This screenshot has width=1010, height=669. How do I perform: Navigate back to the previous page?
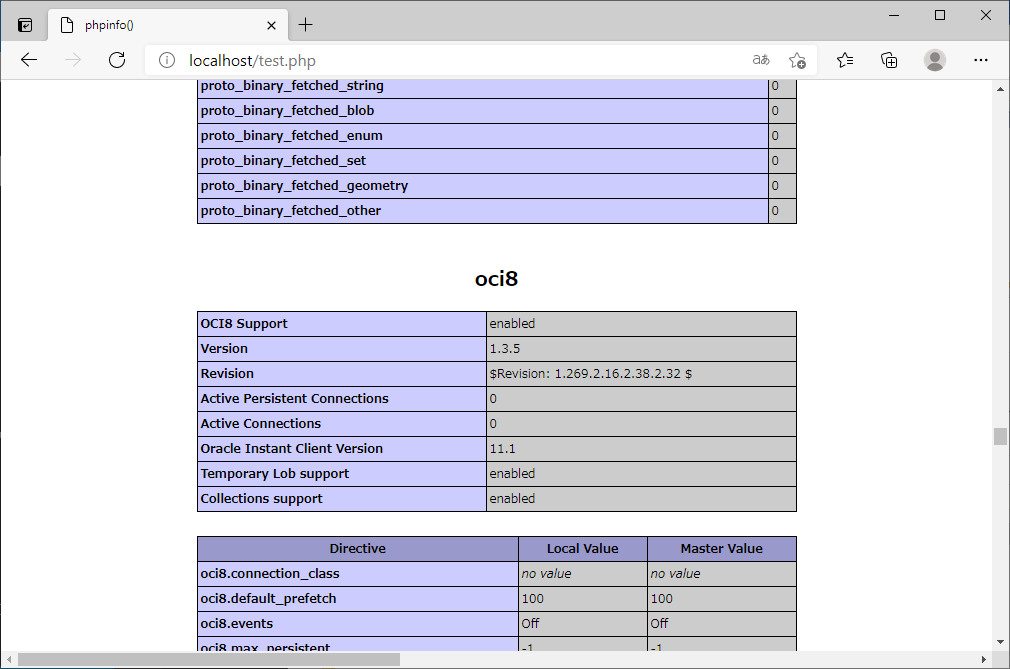[28, 60]
